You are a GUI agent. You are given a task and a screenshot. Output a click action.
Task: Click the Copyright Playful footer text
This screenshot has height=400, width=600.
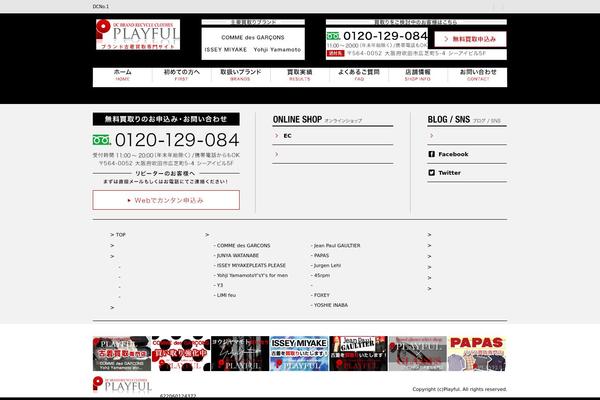click(460, 389)
